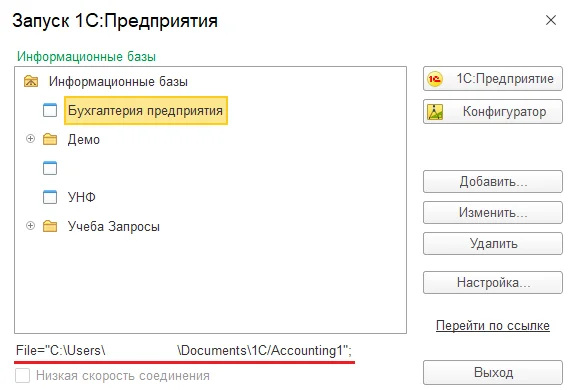This screenshot has width=571, height=390.
Task: Follow the Перейти по ссылке link
Action: (493, 325)
